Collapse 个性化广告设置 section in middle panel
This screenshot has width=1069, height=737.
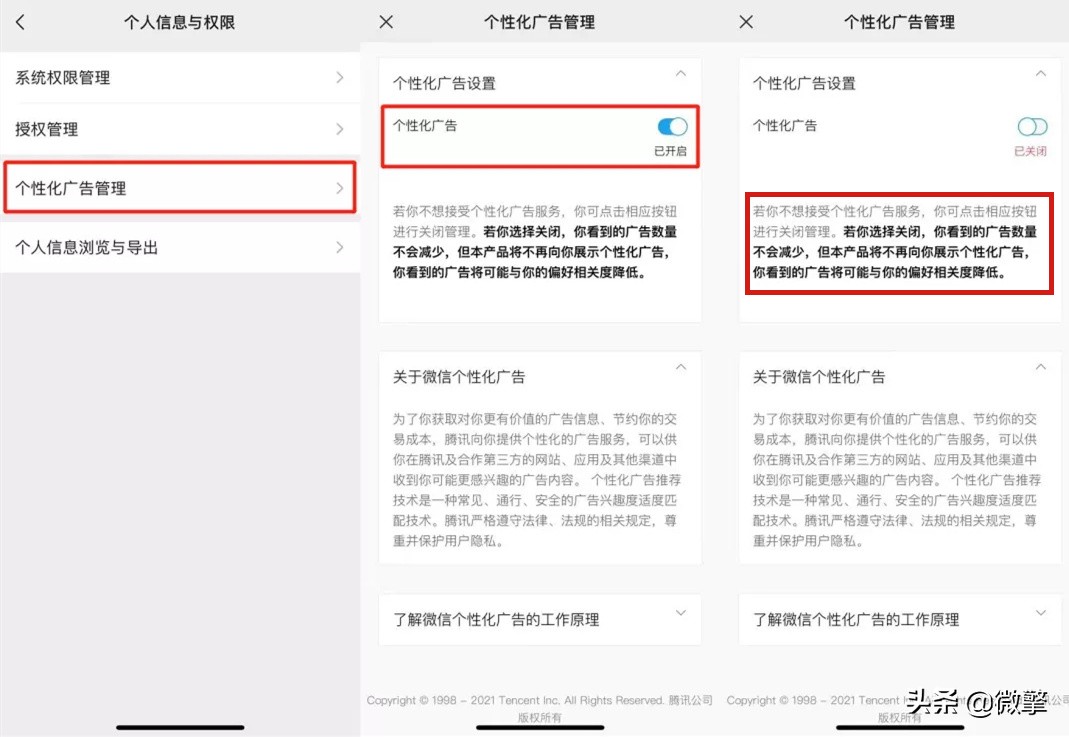680,74
